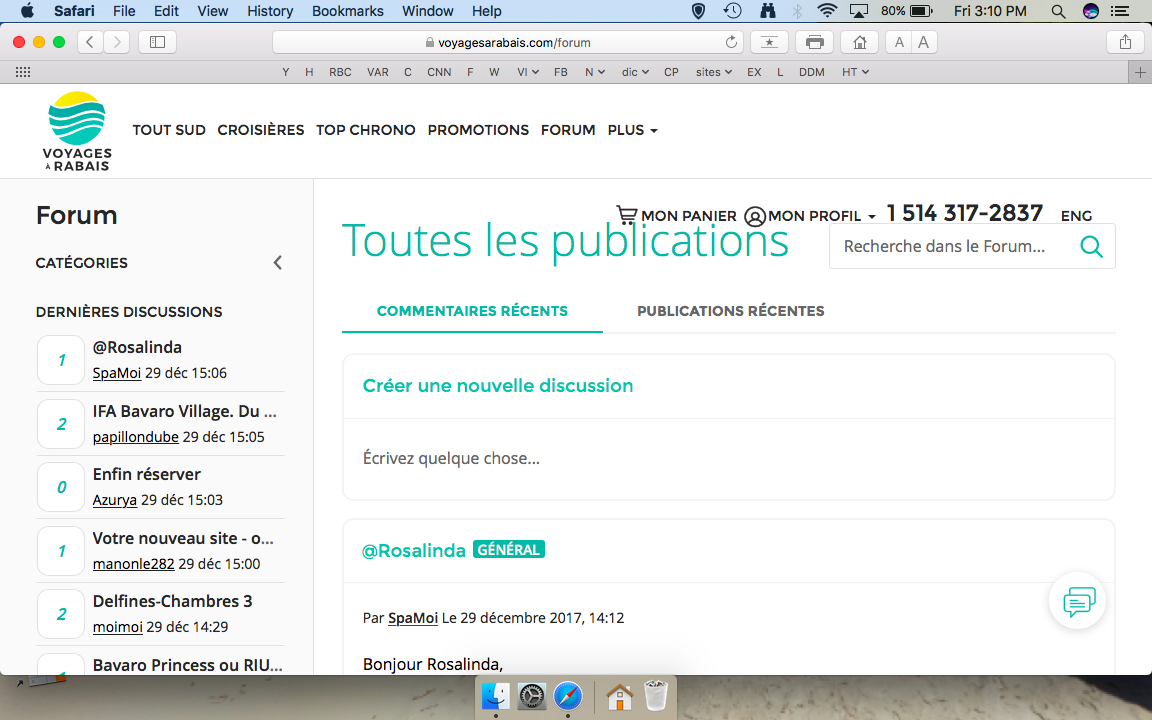Open the Enfin réserver discussion

pos(146,475)
